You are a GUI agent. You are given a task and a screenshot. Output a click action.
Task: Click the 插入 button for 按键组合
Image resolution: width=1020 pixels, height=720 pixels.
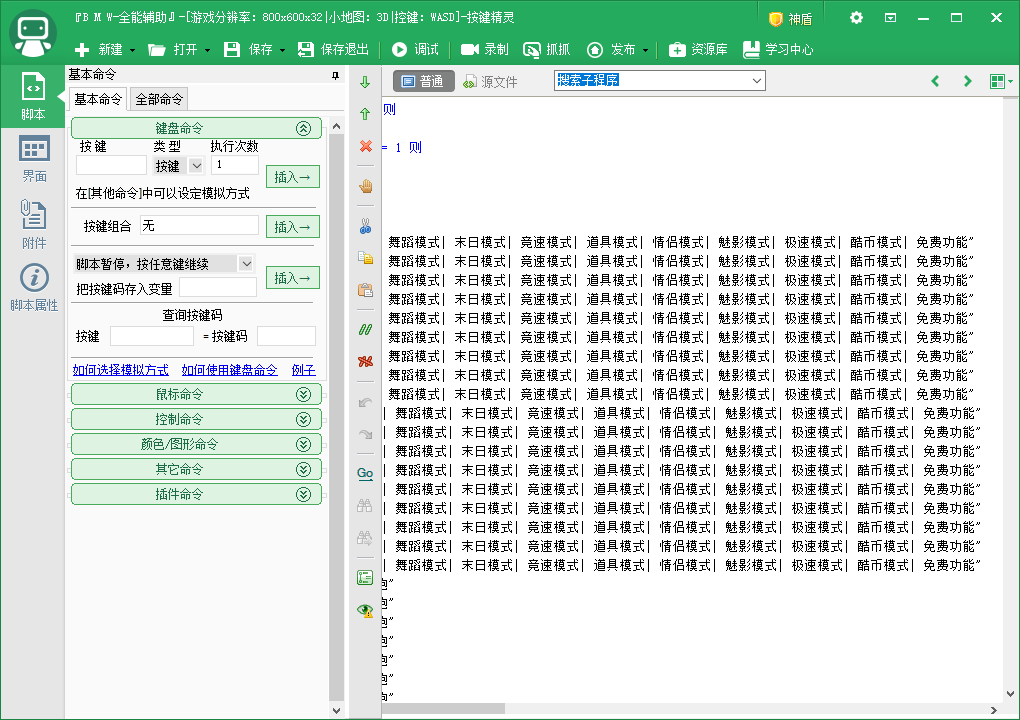click(294, 226)
